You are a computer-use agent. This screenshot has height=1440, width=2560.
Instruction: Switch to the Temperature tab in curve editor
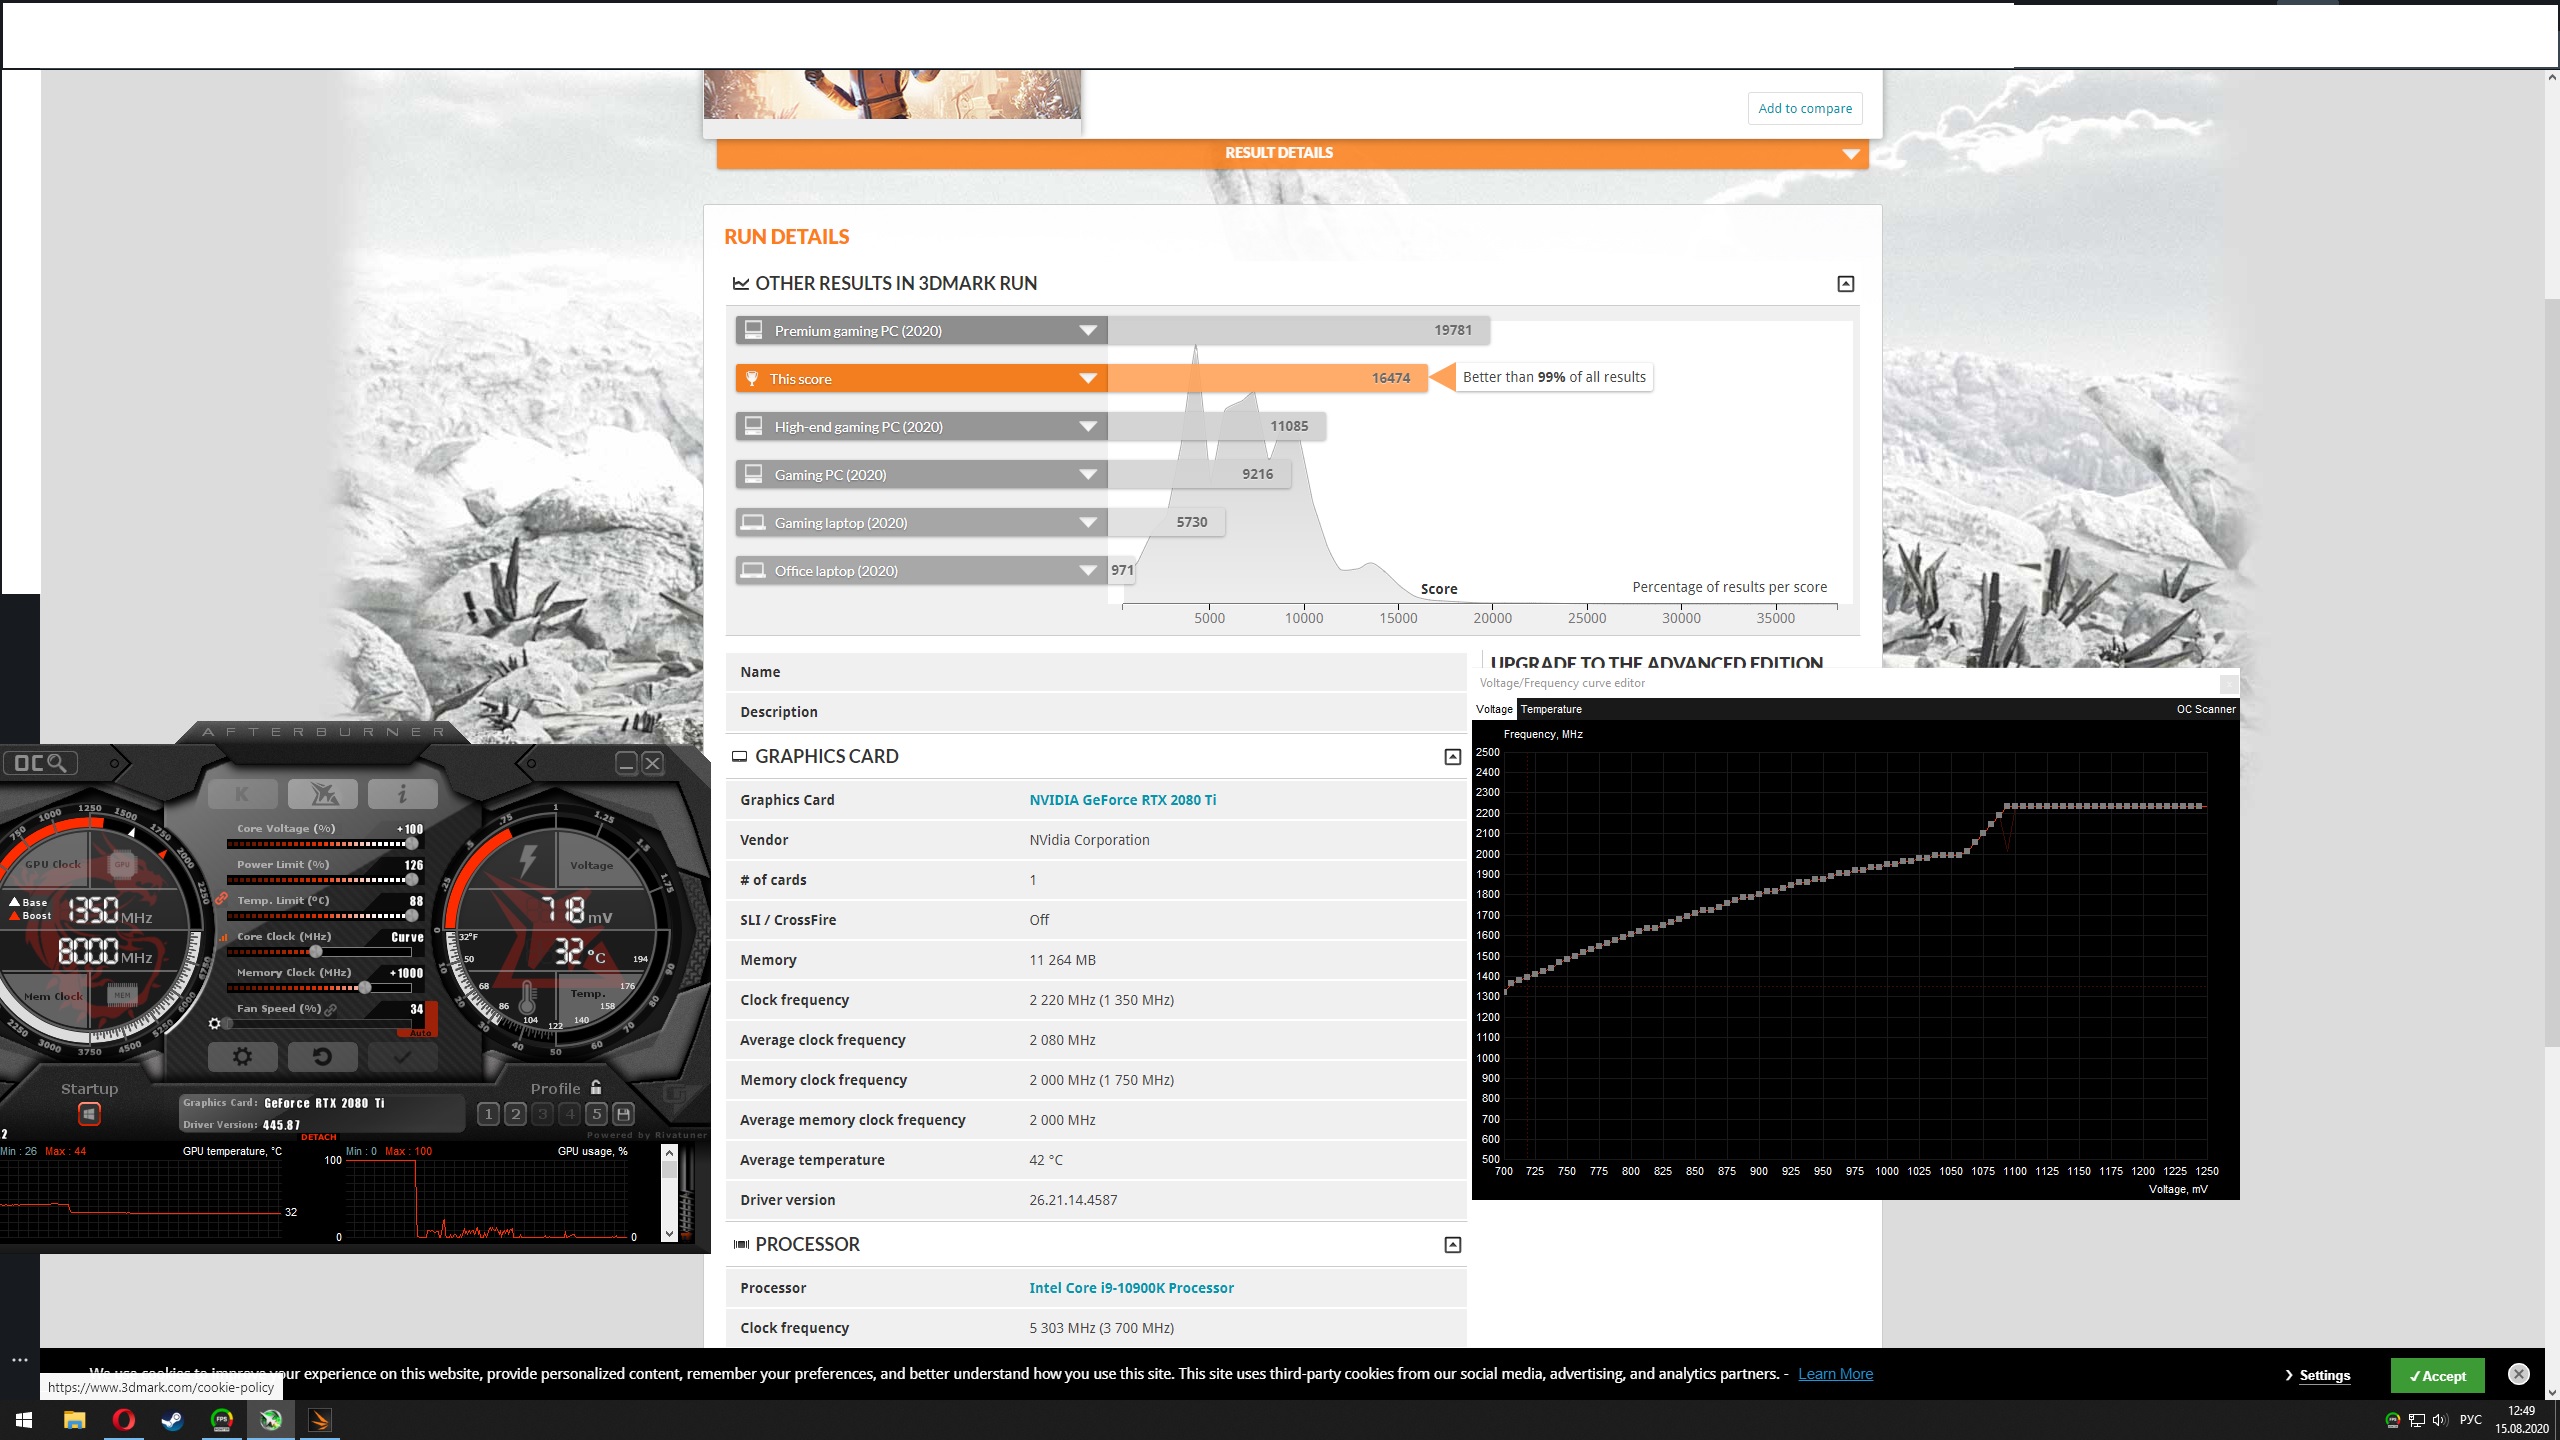point(1550,709)
